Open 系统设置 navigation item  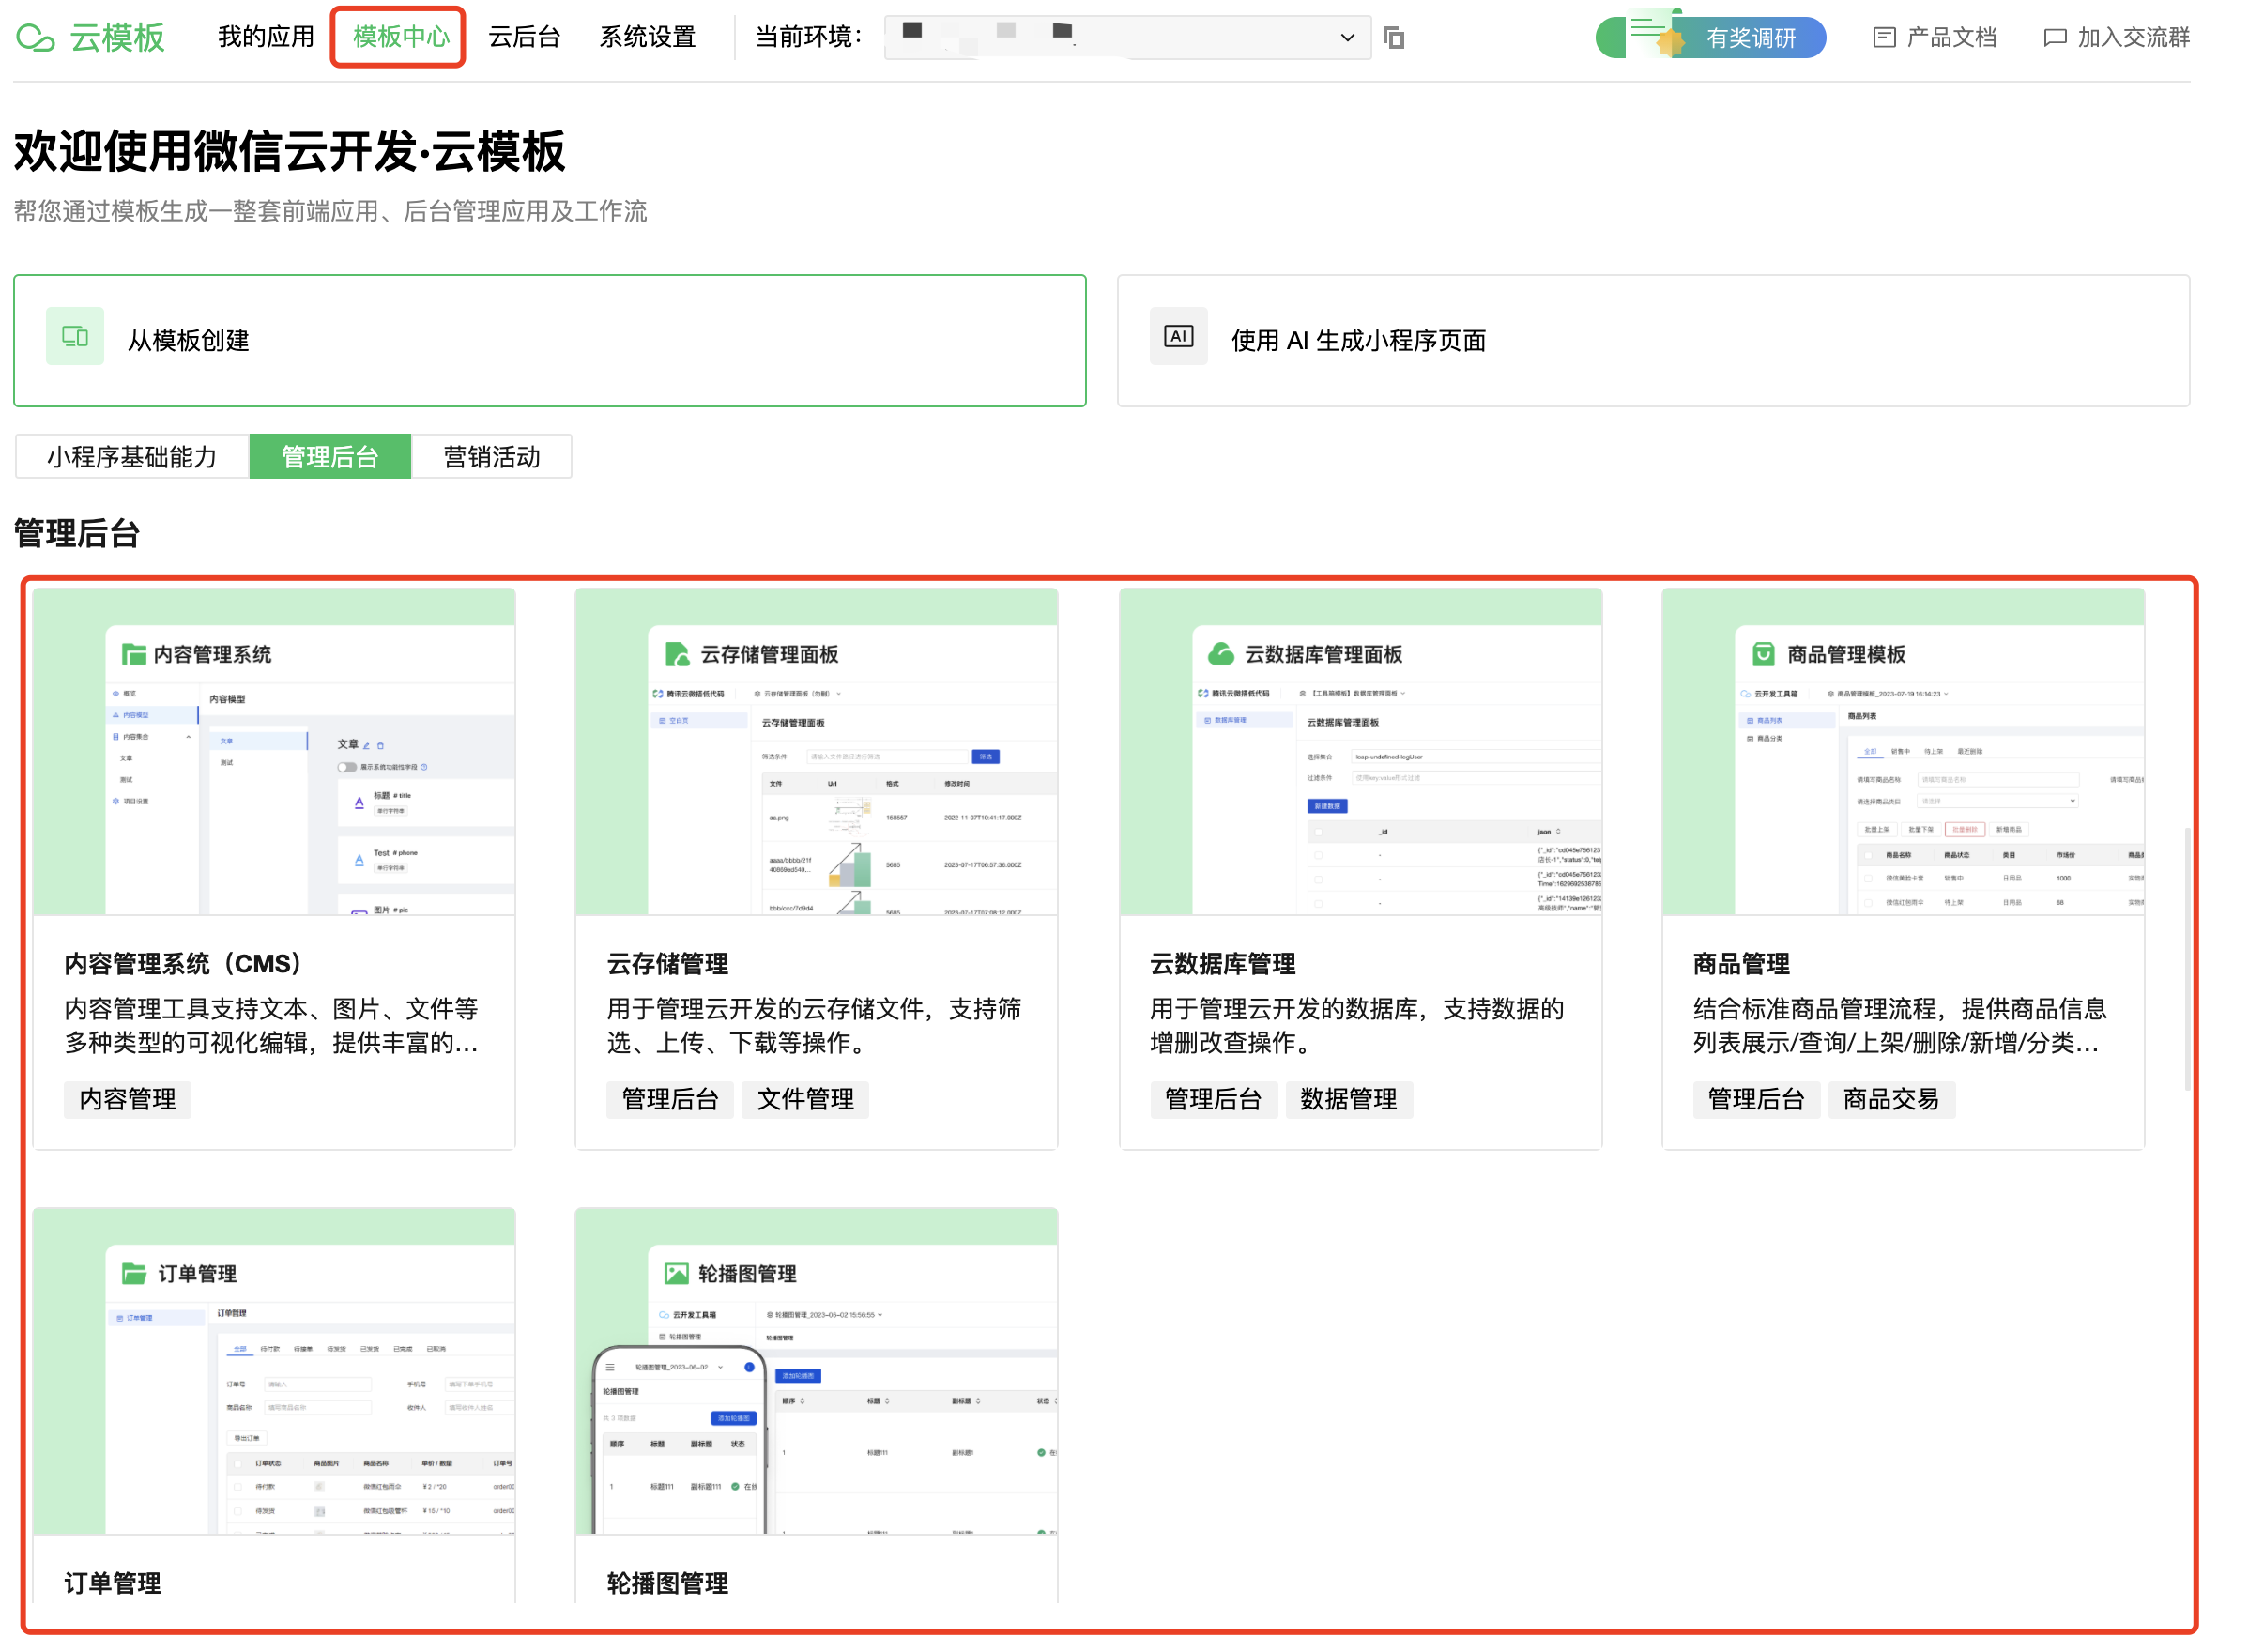tap(648, 37)
